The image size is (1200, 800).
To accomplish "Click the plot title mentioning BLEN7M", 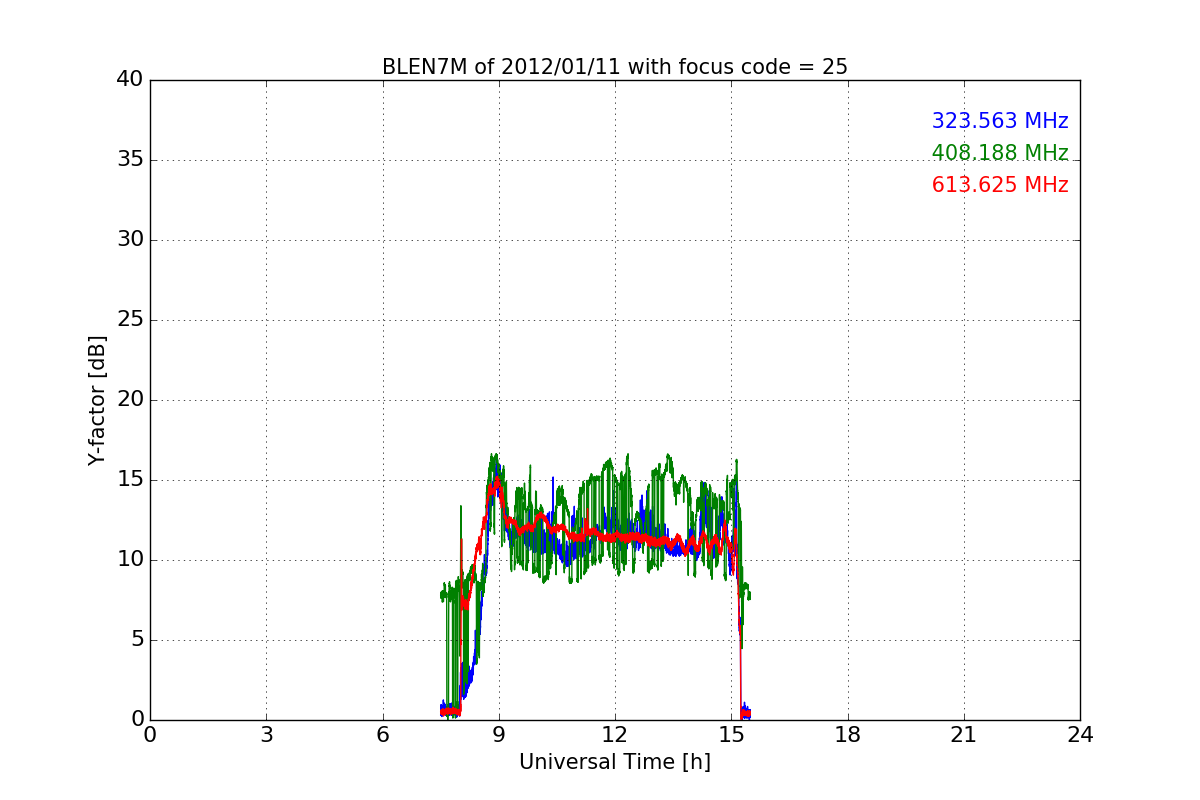I will [615, 67].
